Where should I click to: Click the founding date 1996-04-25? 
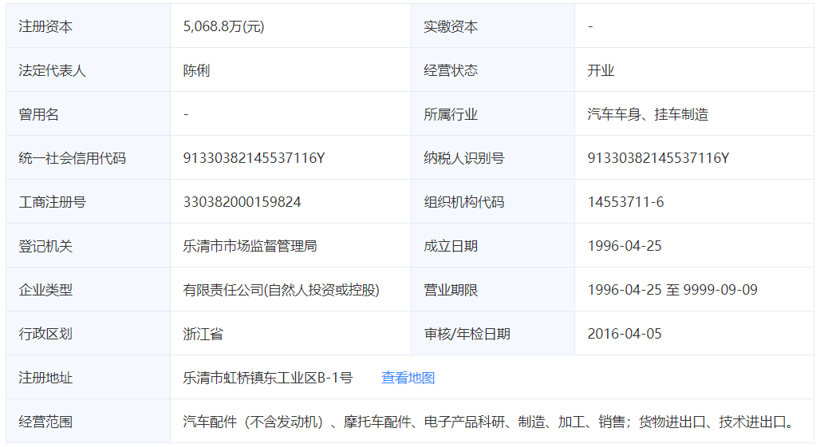(x=625, y=246)
